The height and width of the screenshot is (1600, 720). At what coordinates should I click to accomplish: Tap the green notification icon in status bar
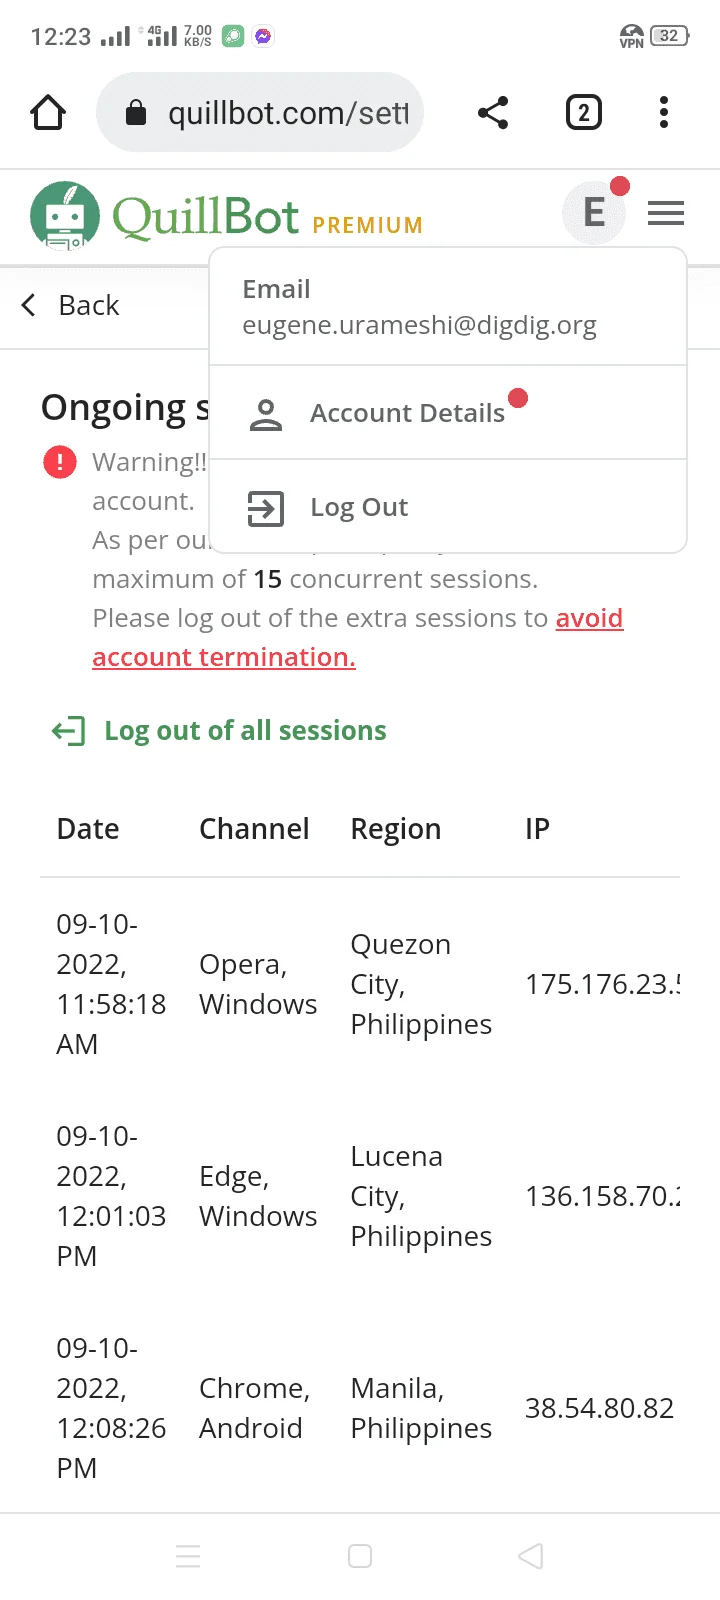tap(233, 37)
